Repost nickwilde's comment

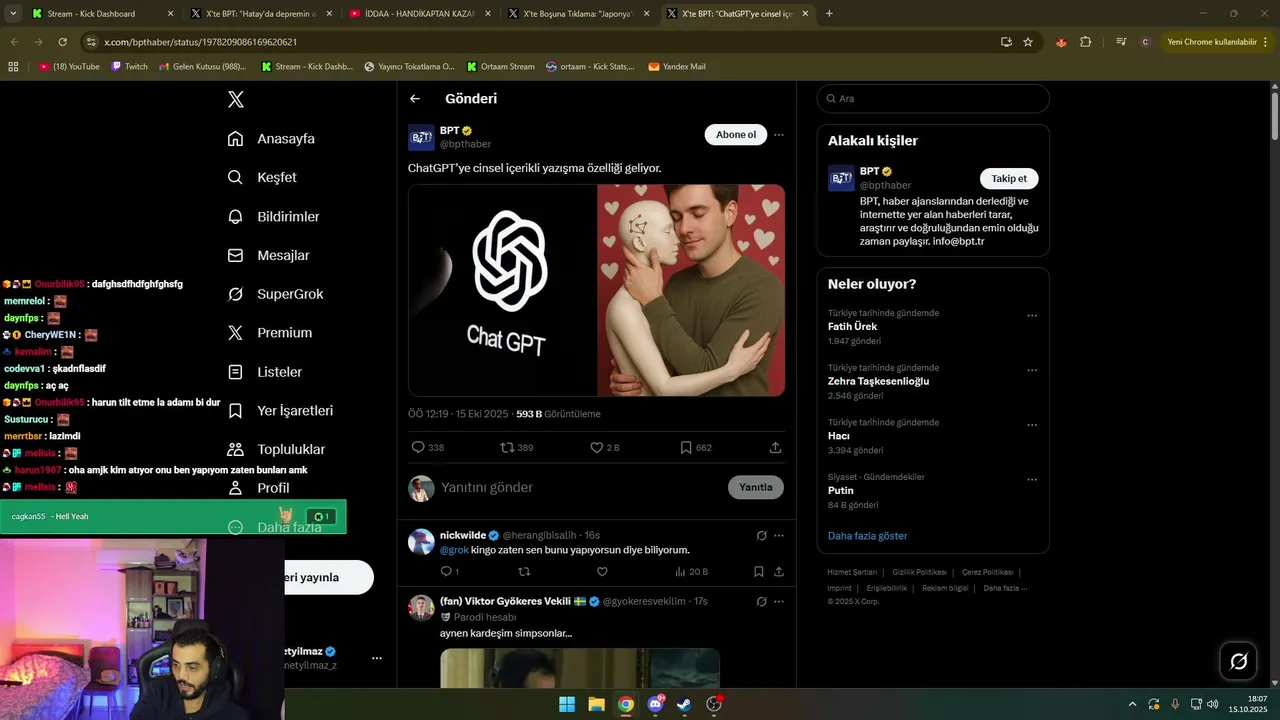[x=524, y=571]
